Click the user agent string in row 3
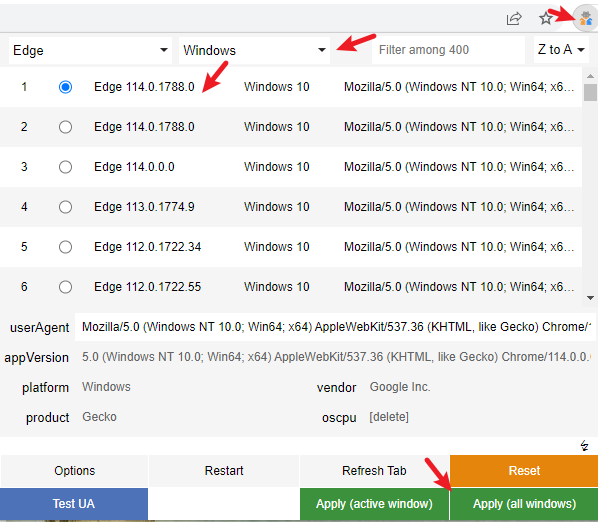This screenshot has width=598, height=522. click(459, 167)
